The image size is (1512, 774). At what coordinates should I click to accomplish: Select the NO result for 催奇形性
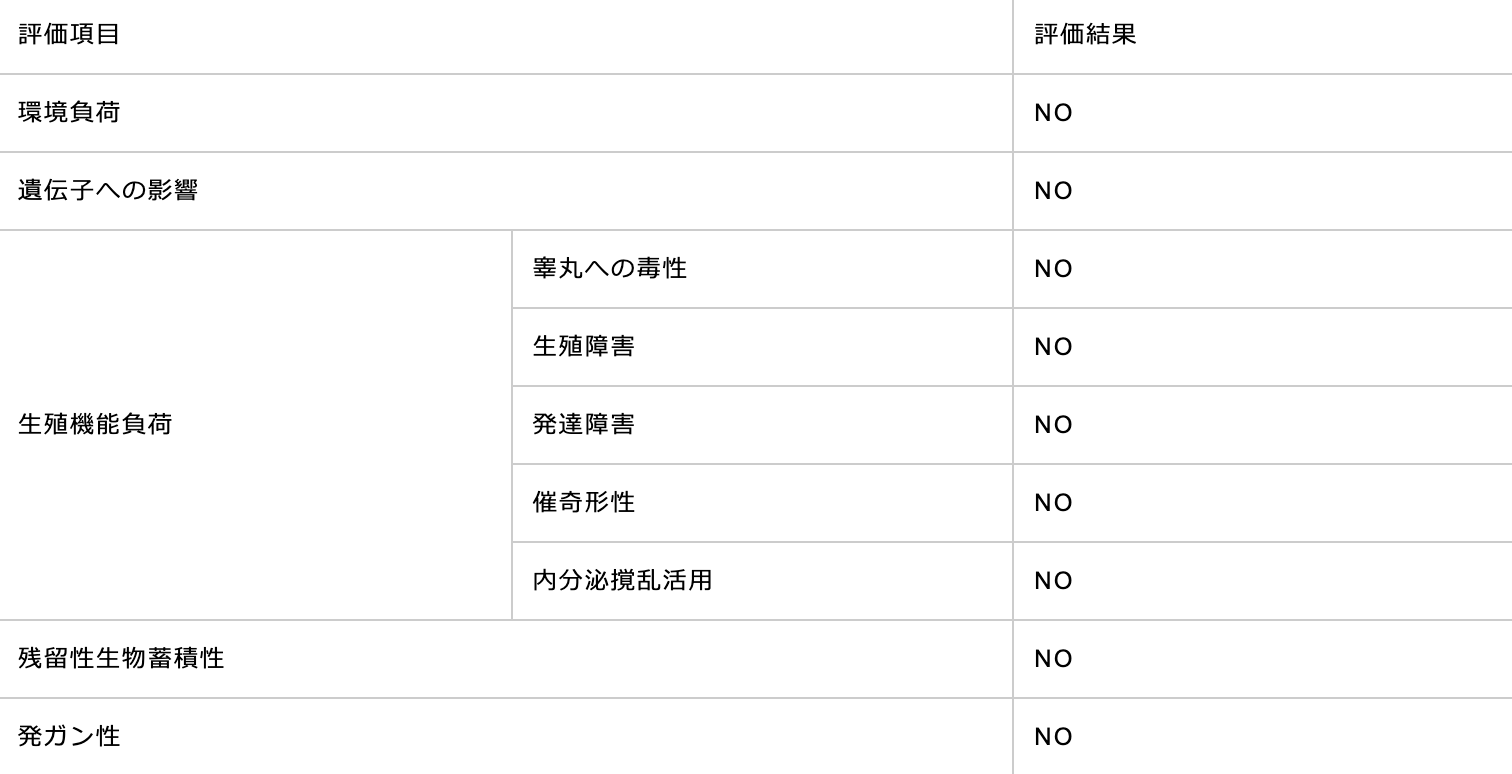1263,503
